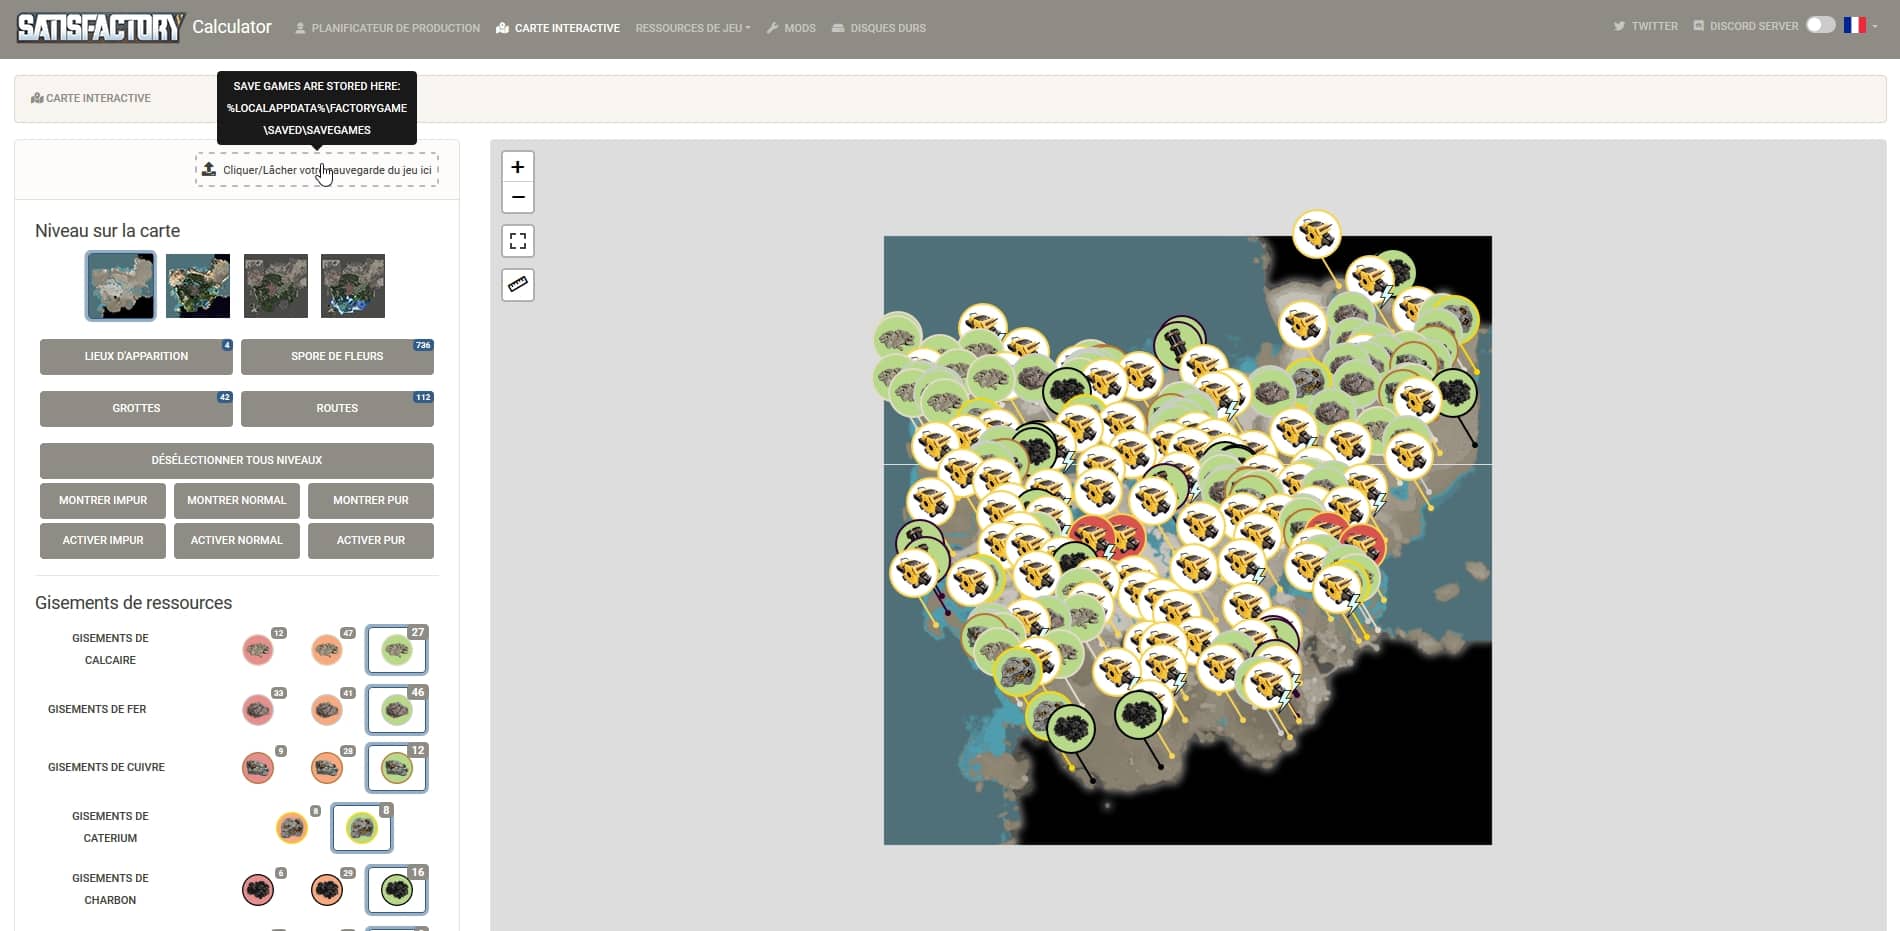Open Planificateur de production page
1900x931 pixels.
tap(387, 28)
